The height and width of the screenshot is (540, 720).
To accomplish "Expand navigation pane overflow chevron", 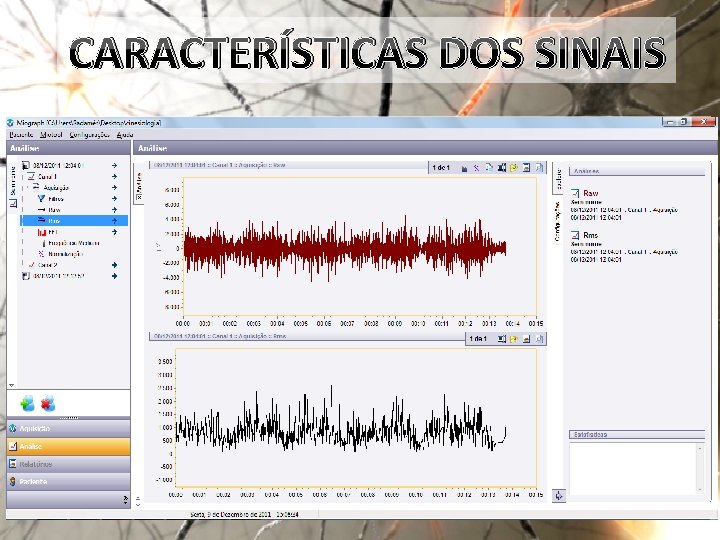I will (125, 500).
